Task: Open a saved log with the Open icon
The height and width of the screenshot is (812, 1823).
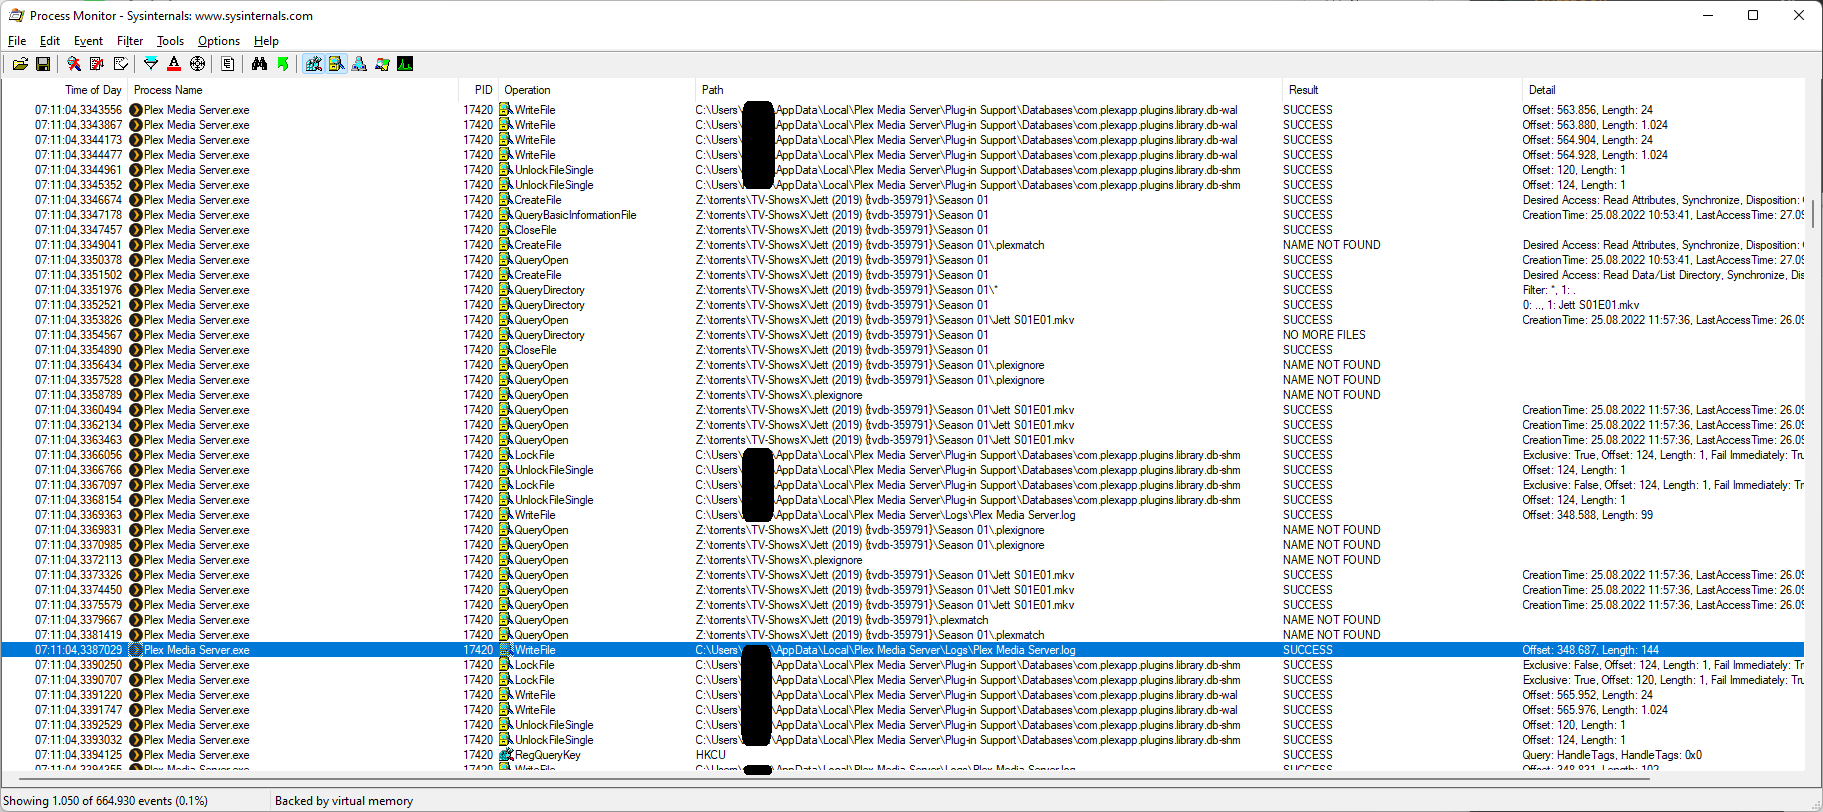Action: [20, 64]
